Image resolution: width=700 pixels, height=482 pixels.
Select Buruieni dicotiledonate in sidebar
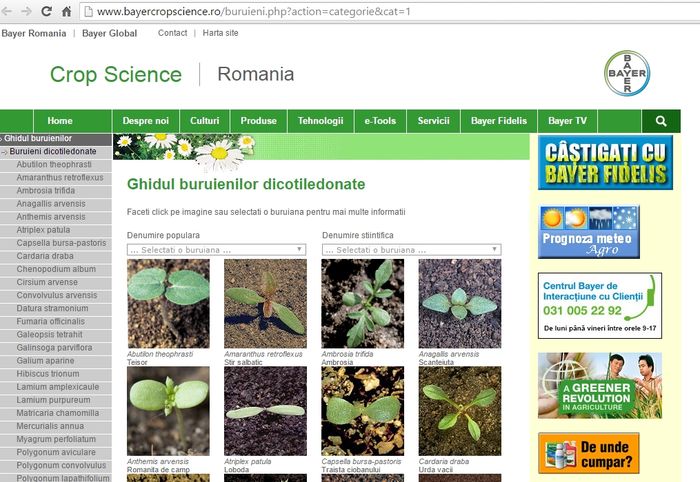(x=56, y=152)
